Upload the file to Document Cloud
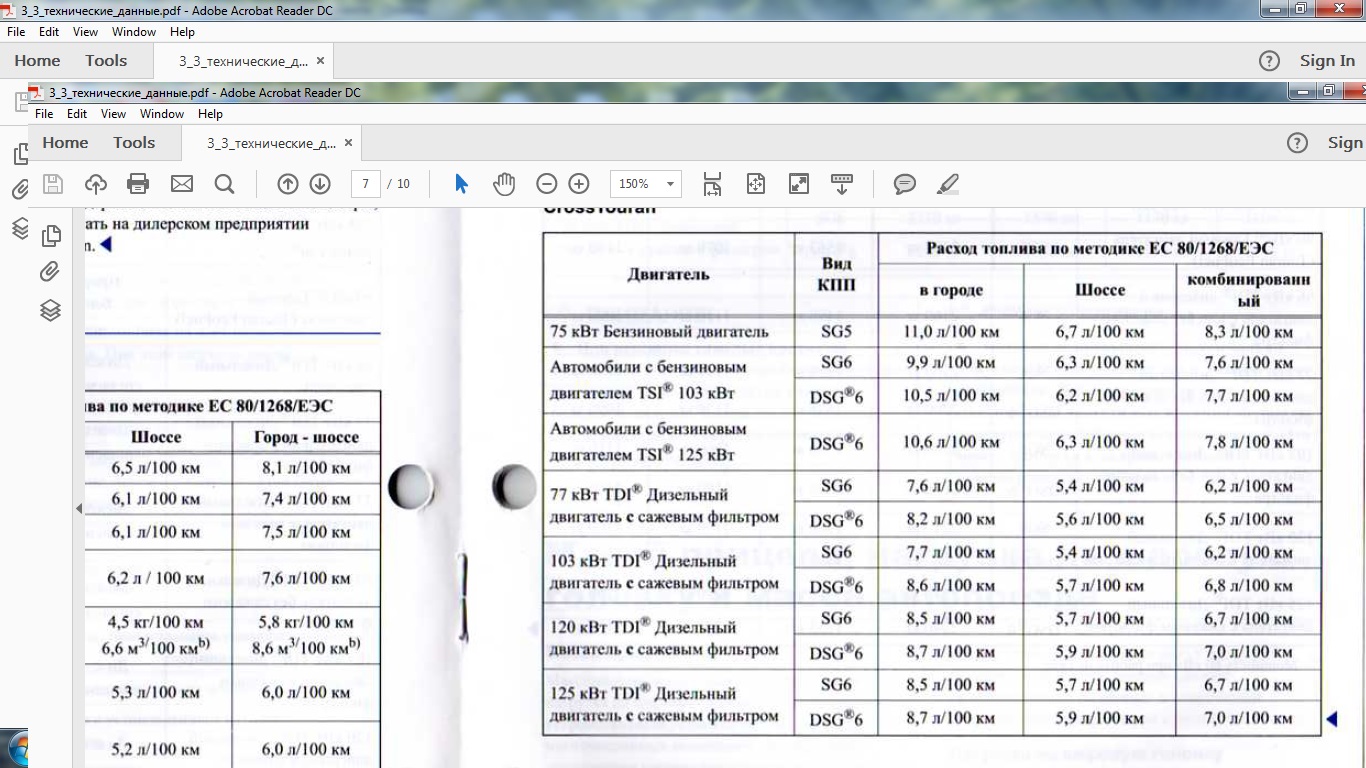The height and width of the screenshot is (768, 1366). pos(96,184)
